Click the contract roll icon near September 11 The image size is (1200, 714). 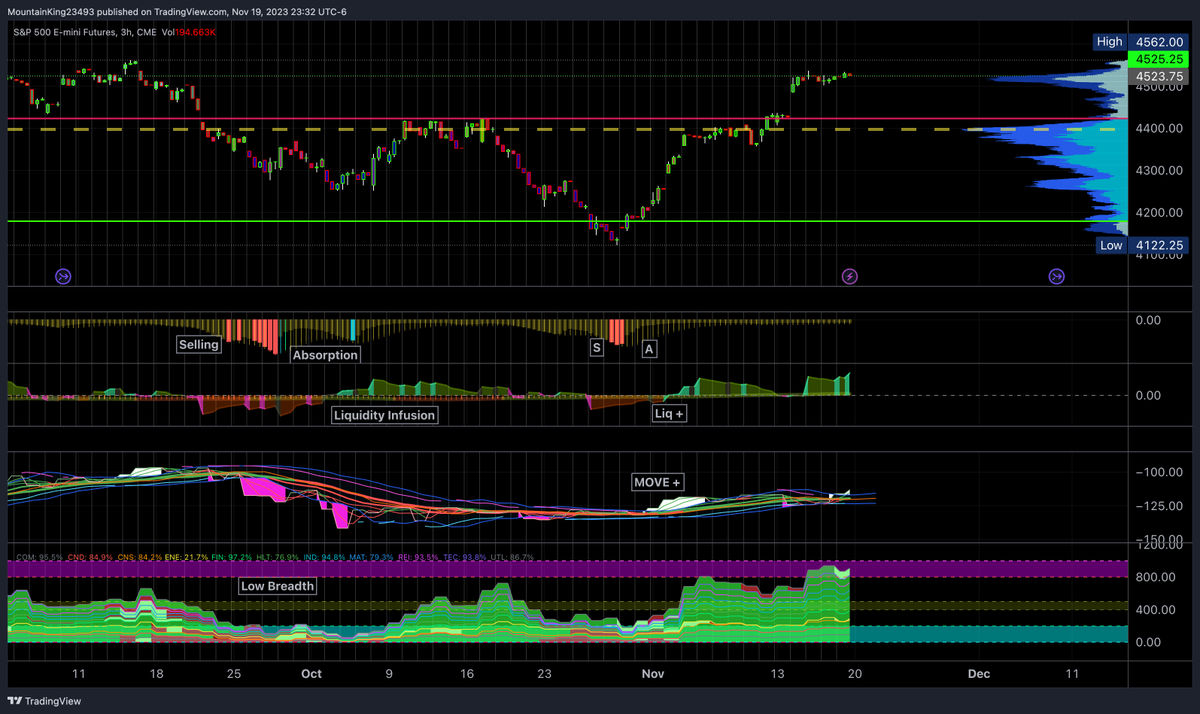(63, 275)
